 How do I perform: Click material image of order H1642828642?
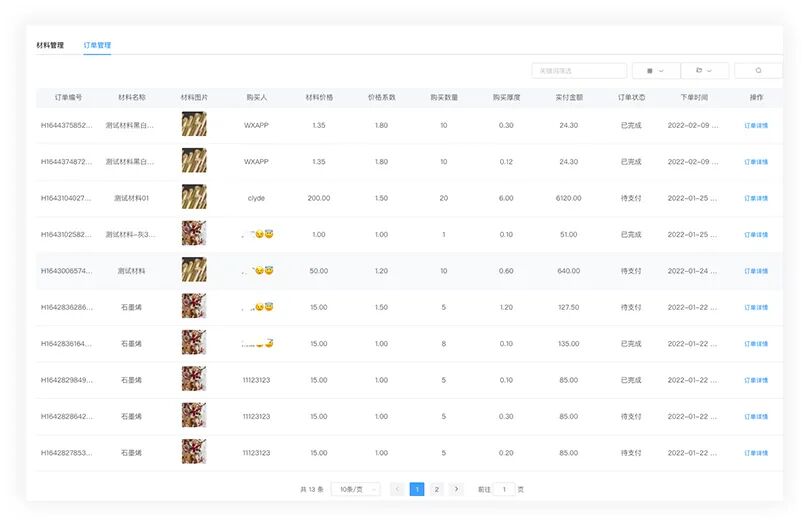point(194,415)
